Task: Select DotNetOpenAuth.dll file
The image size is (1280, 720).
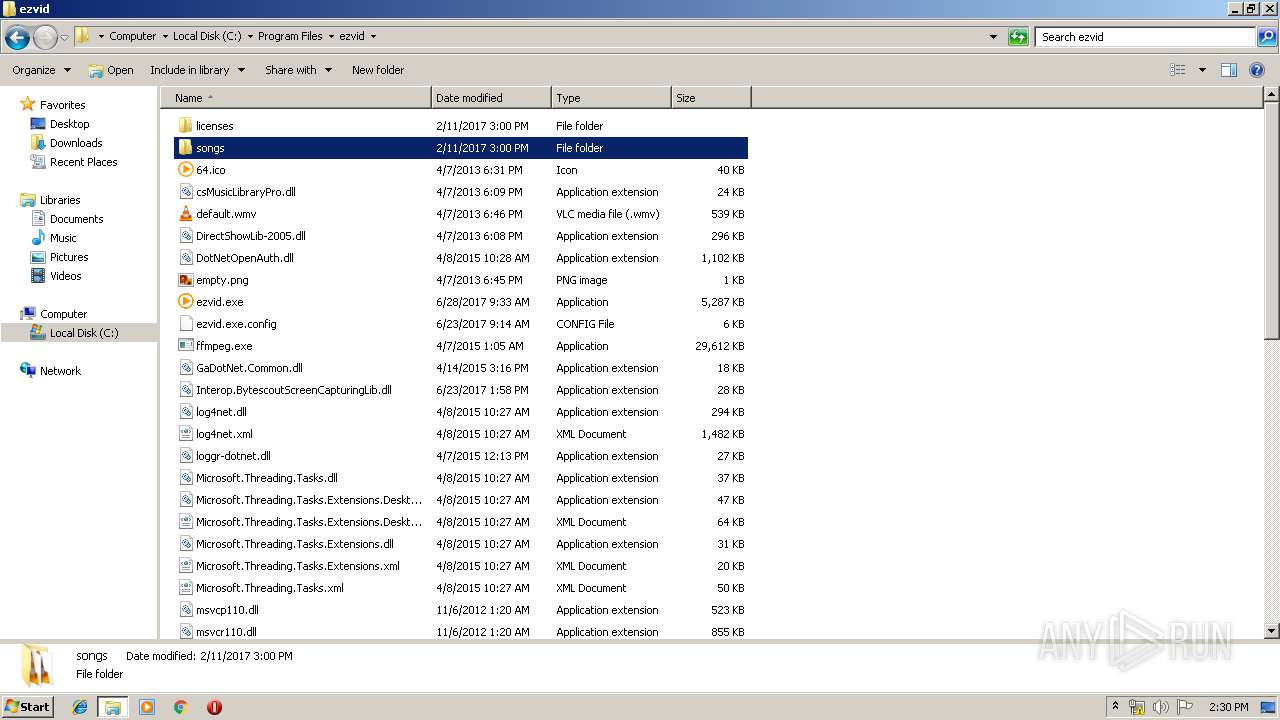Action: 245,258
